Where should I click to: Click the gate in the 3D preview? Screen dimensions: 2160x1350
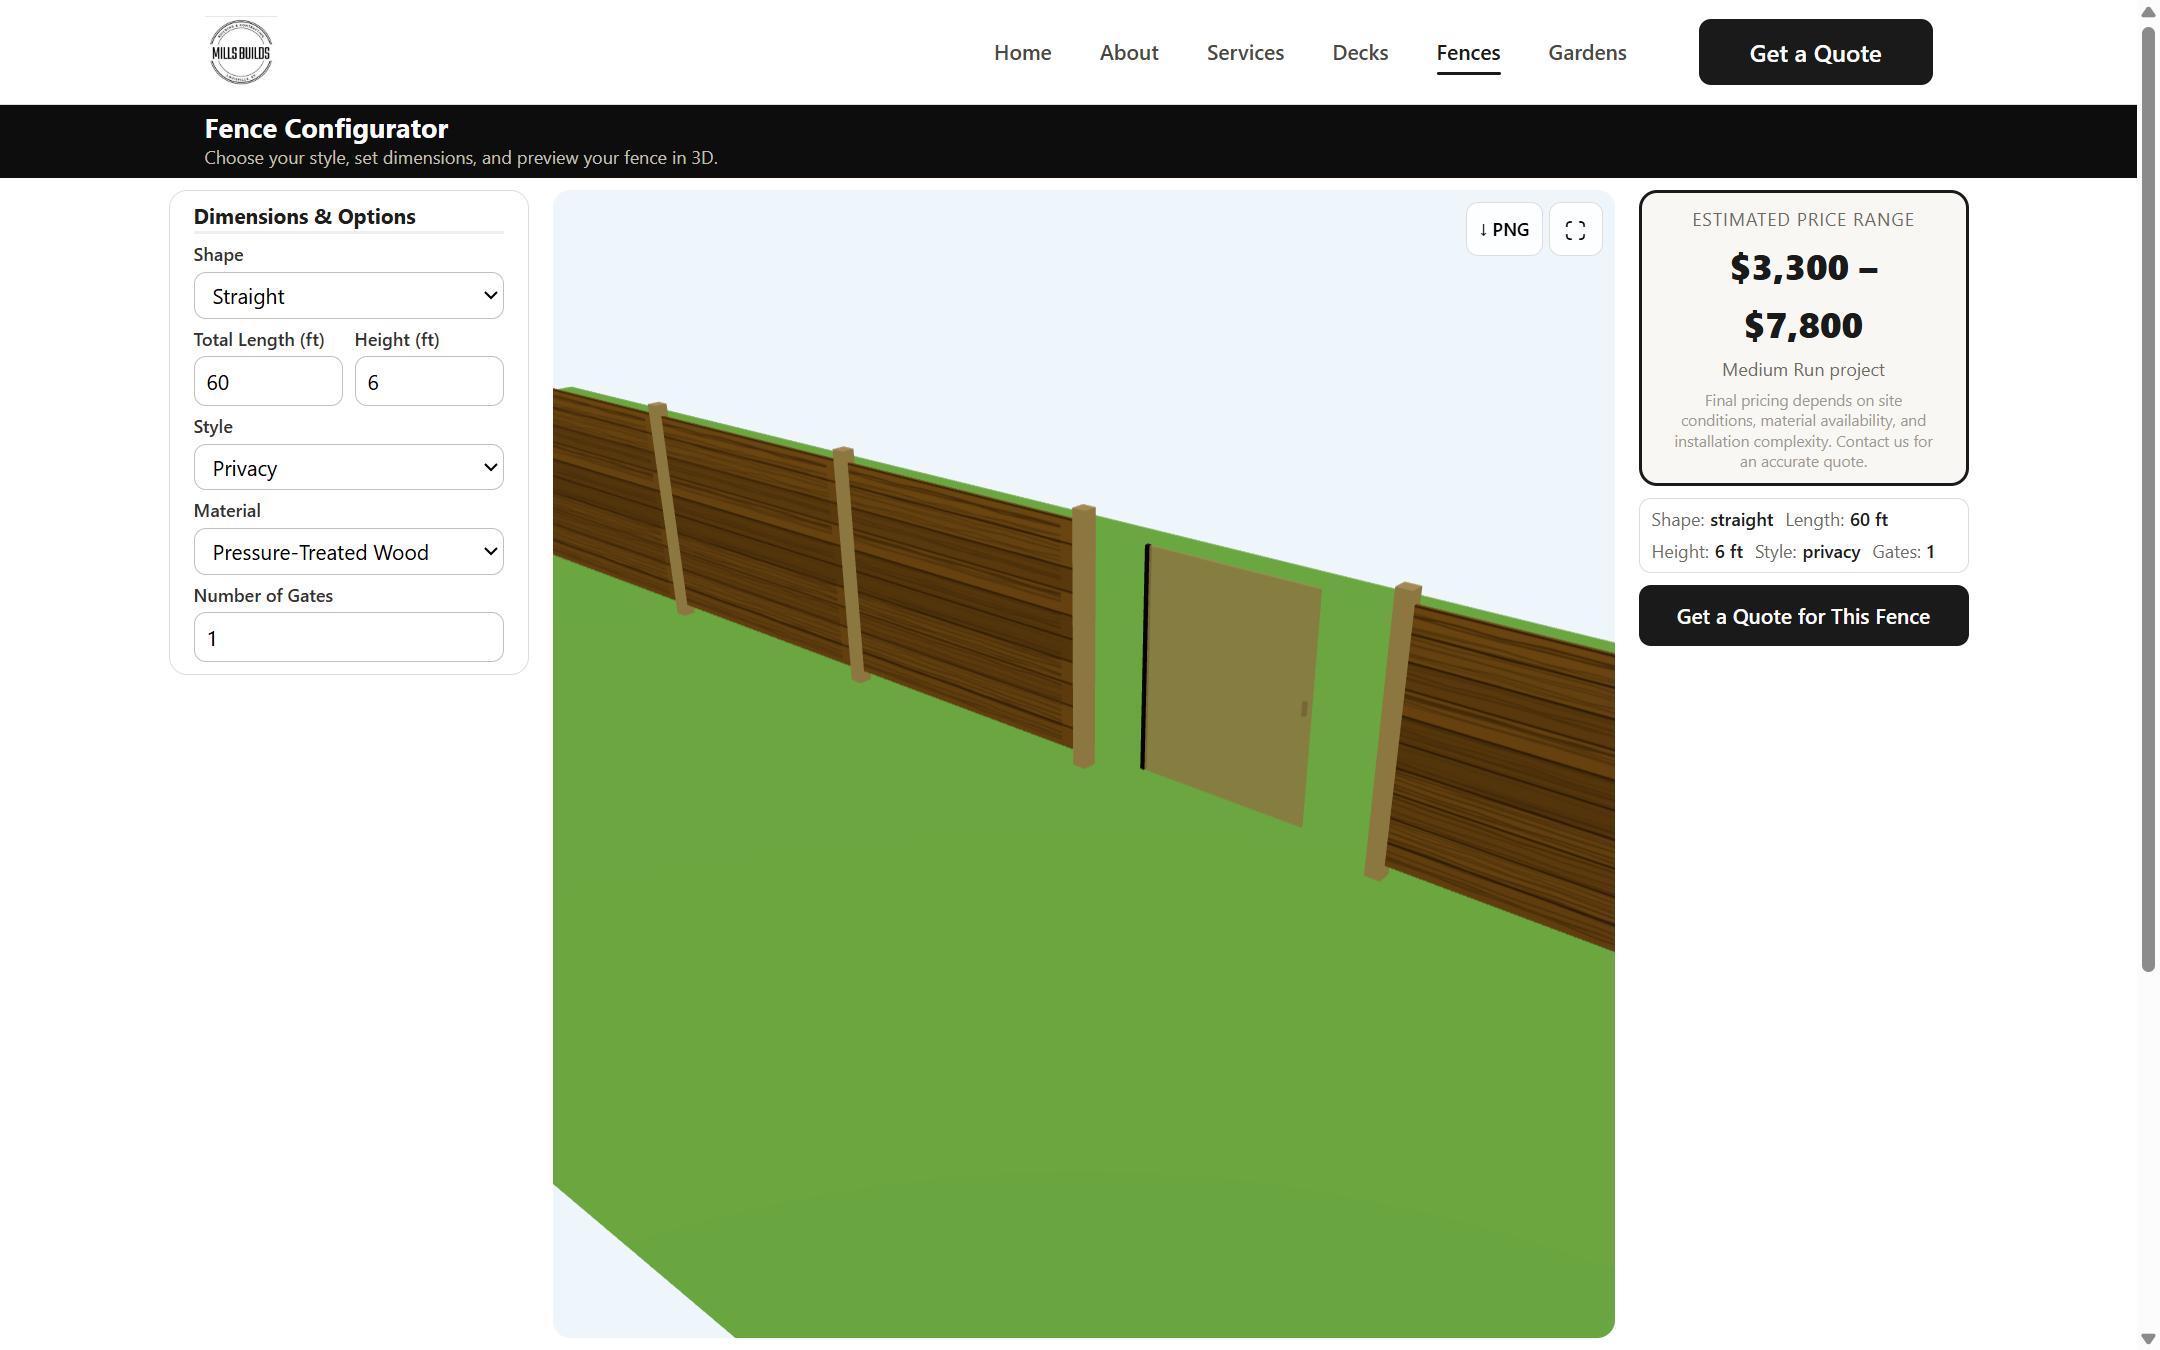(x=1232, y=687)
